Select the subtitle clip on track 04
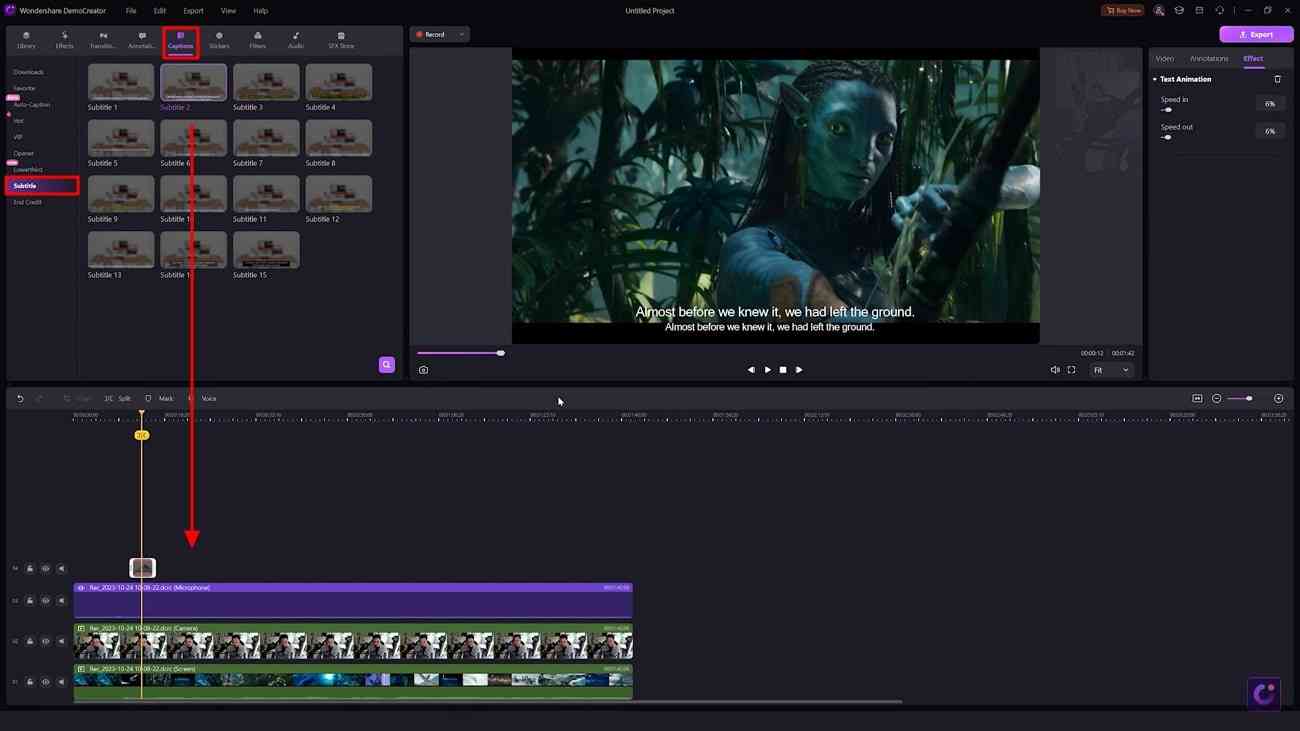The width and height of the screenshot is (1300, 731). tap(143, 568)
